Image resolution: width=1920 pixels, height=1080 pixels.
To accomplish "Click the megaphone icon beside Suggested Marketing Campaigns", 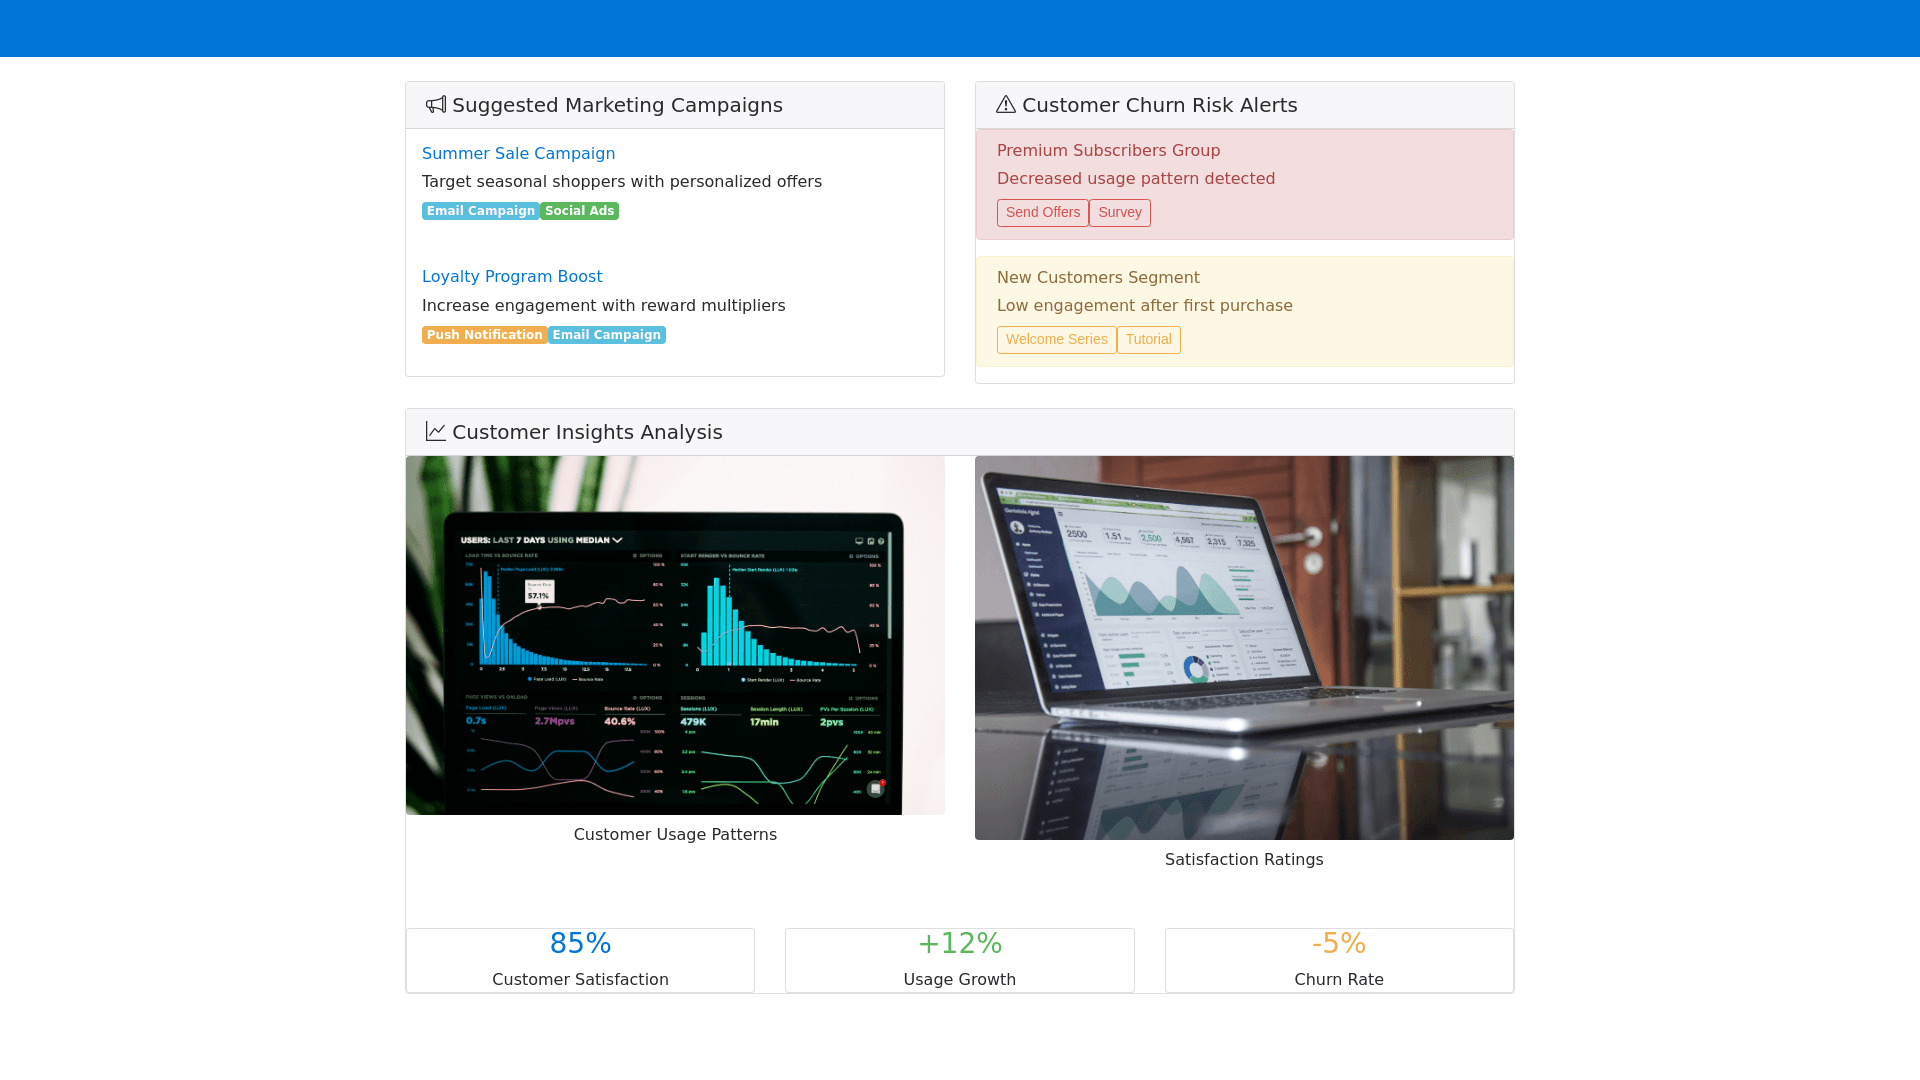I will pos(436,105).
